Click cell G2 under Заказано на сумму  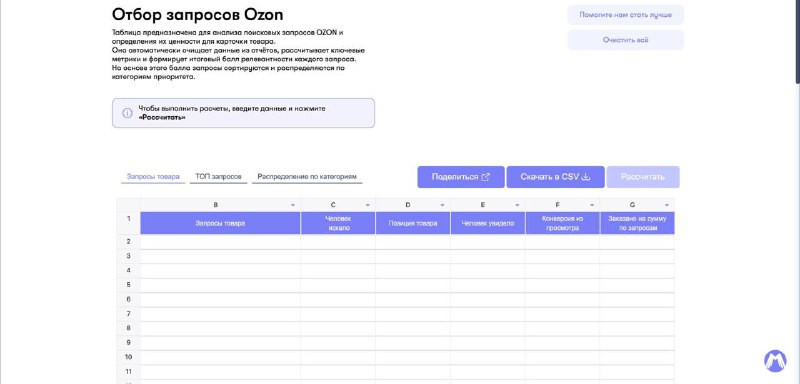(637, 242)
